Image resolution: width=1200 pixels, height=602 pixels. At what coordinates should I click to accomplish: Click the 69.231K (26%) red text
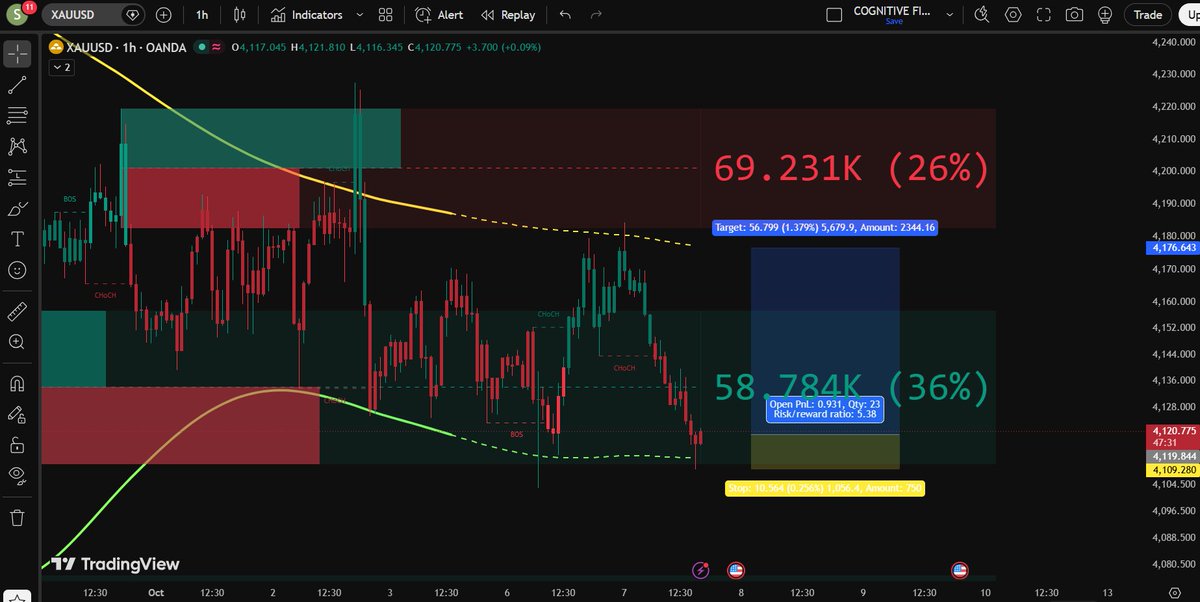click(850, 169)
